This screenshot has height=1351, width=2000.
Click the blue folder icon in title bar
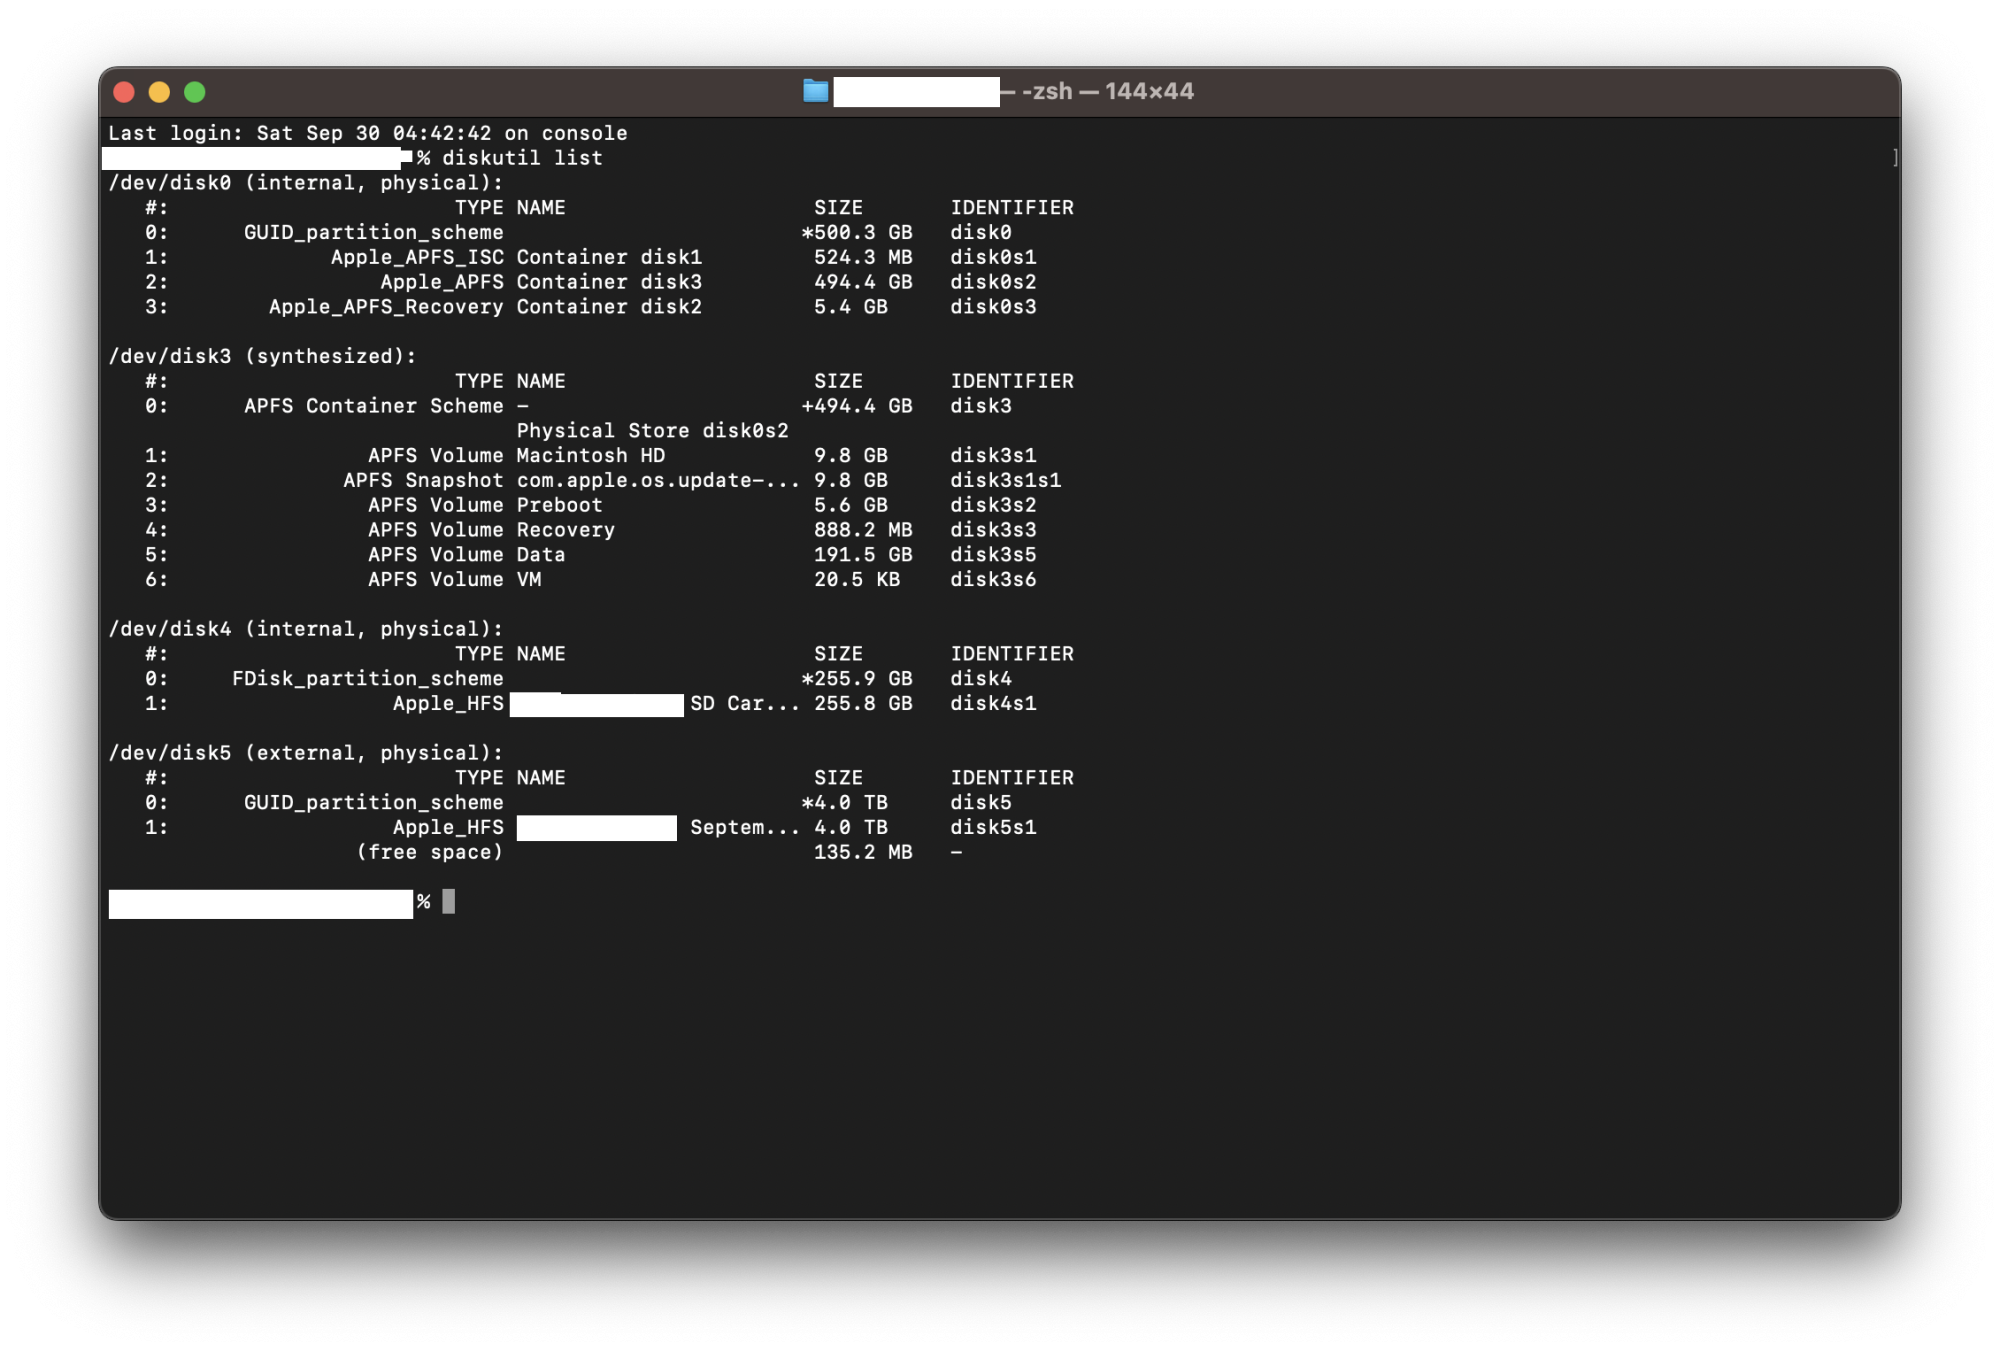point(816,91)
